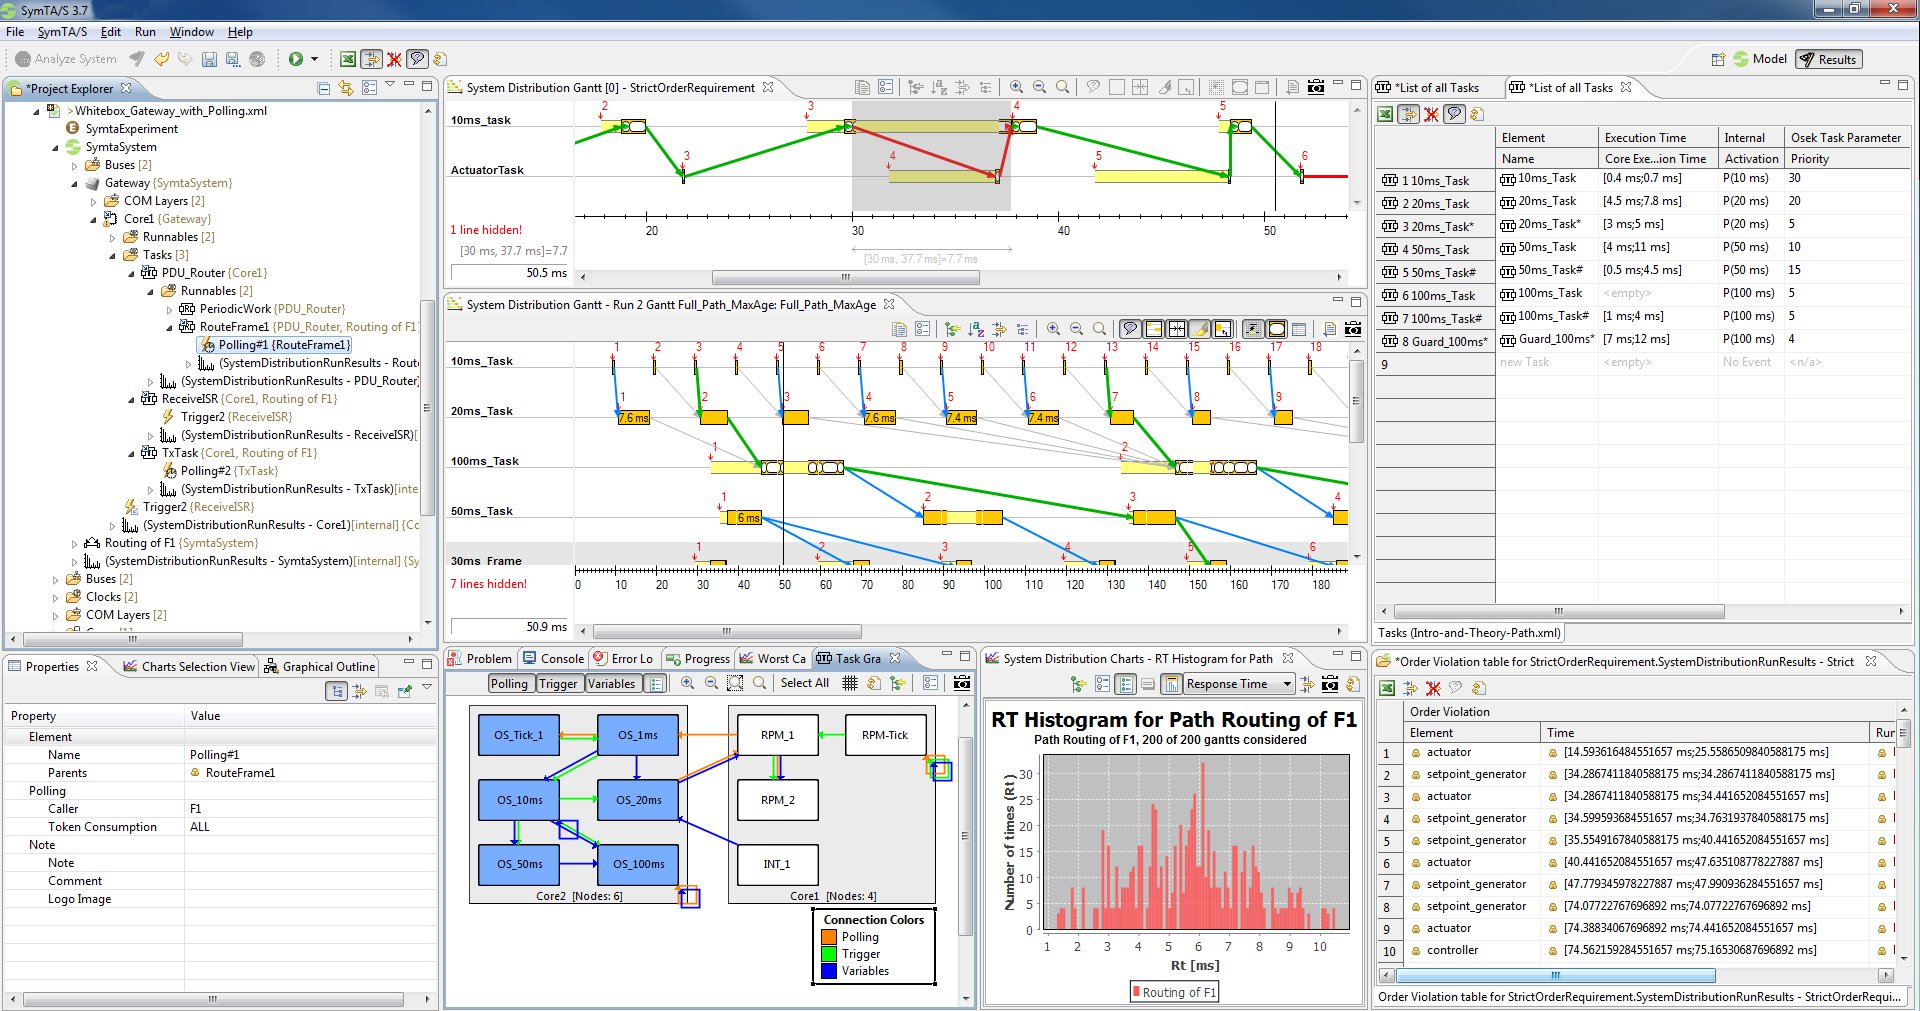Zoom in on the top StrictOrderRequirement Gantt chart

[1016, 87]
